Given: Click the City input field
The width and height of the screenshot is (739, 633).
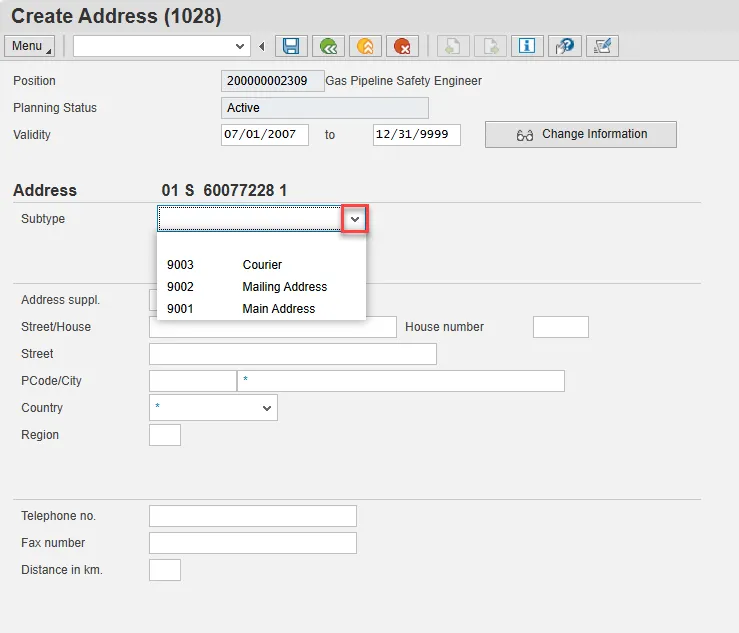Looking at the screenshot, I should [401, 381].
